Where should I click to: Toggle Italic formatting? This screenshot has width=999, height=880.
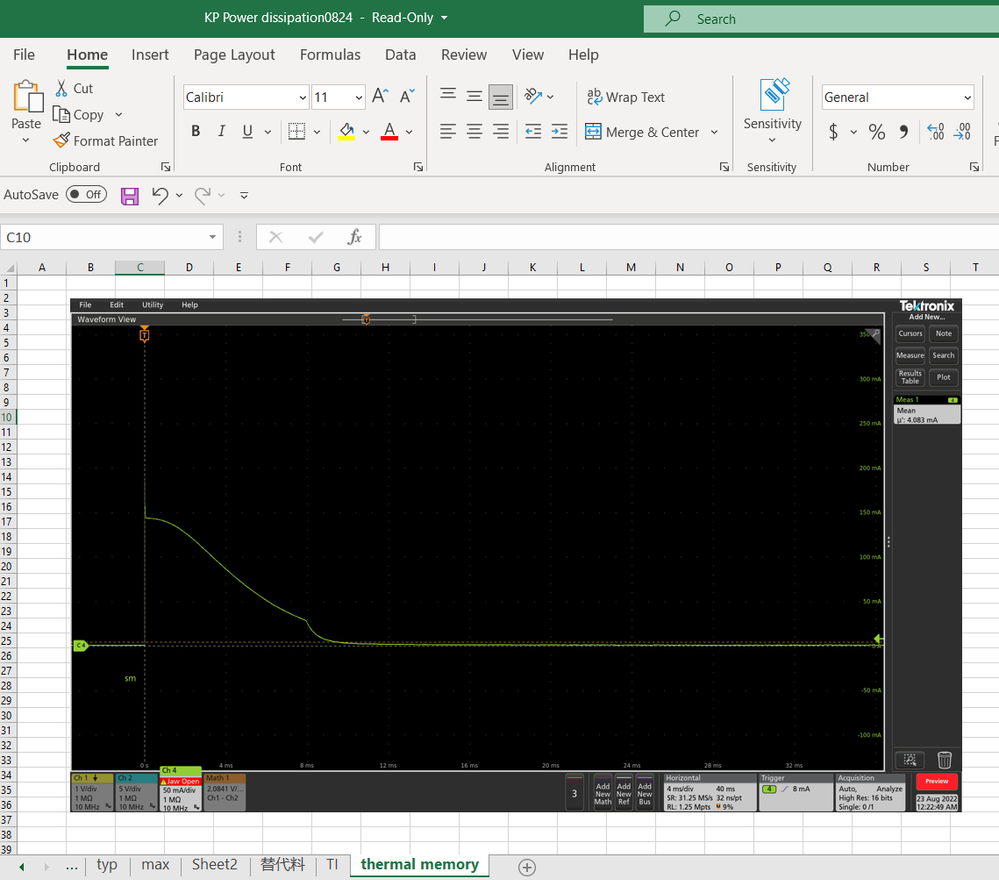(221, 131)
